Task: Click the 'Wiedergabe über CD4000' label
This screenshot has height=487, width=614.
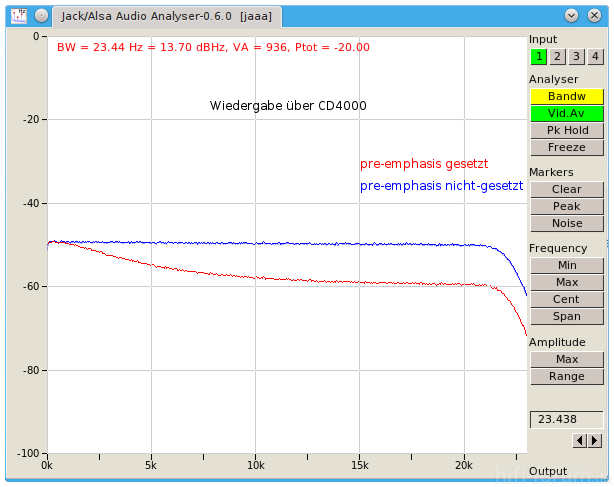Action: coord(288,106)
